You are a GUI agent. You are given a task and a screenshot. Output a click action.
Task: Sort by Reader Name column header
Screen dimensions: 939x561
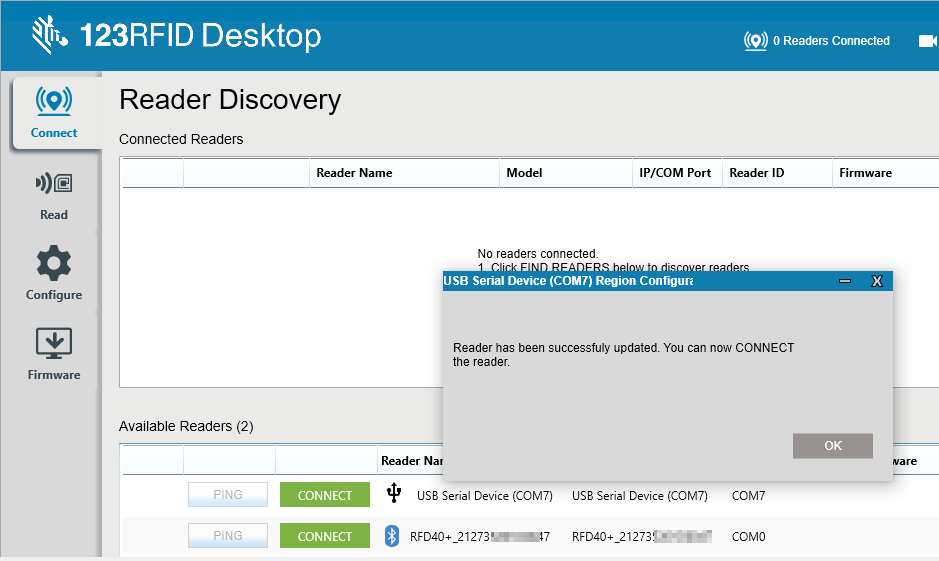(354, 173)
